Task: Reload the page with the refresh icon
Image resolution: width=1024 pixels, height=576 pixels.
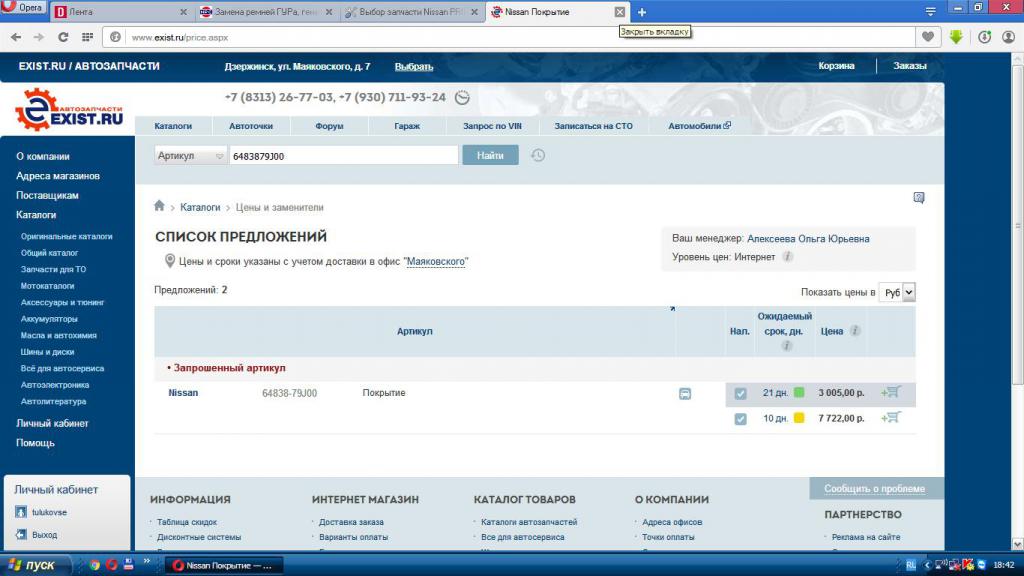Action: coord(63,37)
